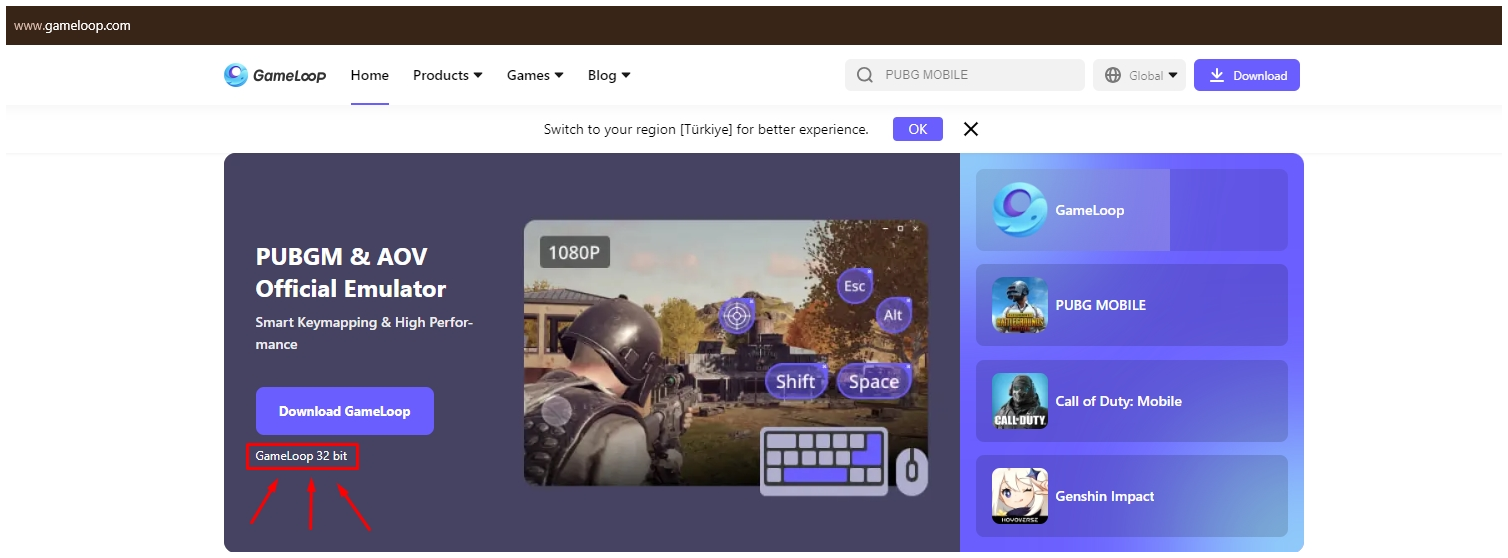Viewport: 1508px width, 558px height.
Task: Click the Call of Duty game icon
Action: [x=1020, y=401]
